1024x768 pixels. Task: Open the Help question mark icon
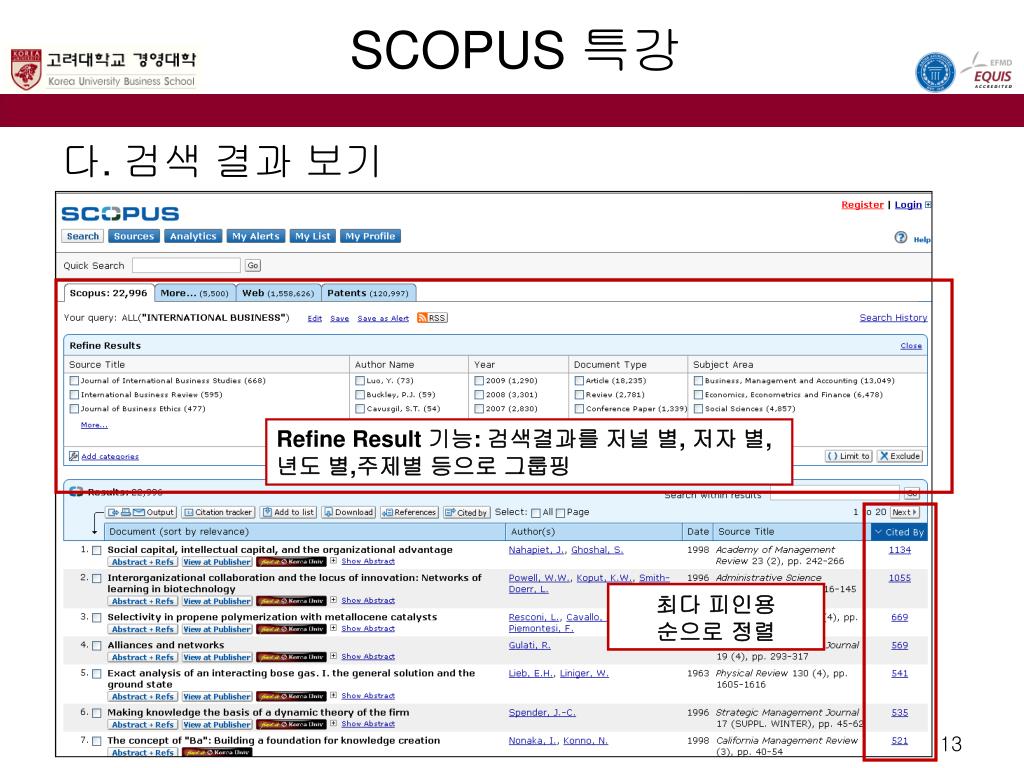pyautogui.click(x=901, y=238)
